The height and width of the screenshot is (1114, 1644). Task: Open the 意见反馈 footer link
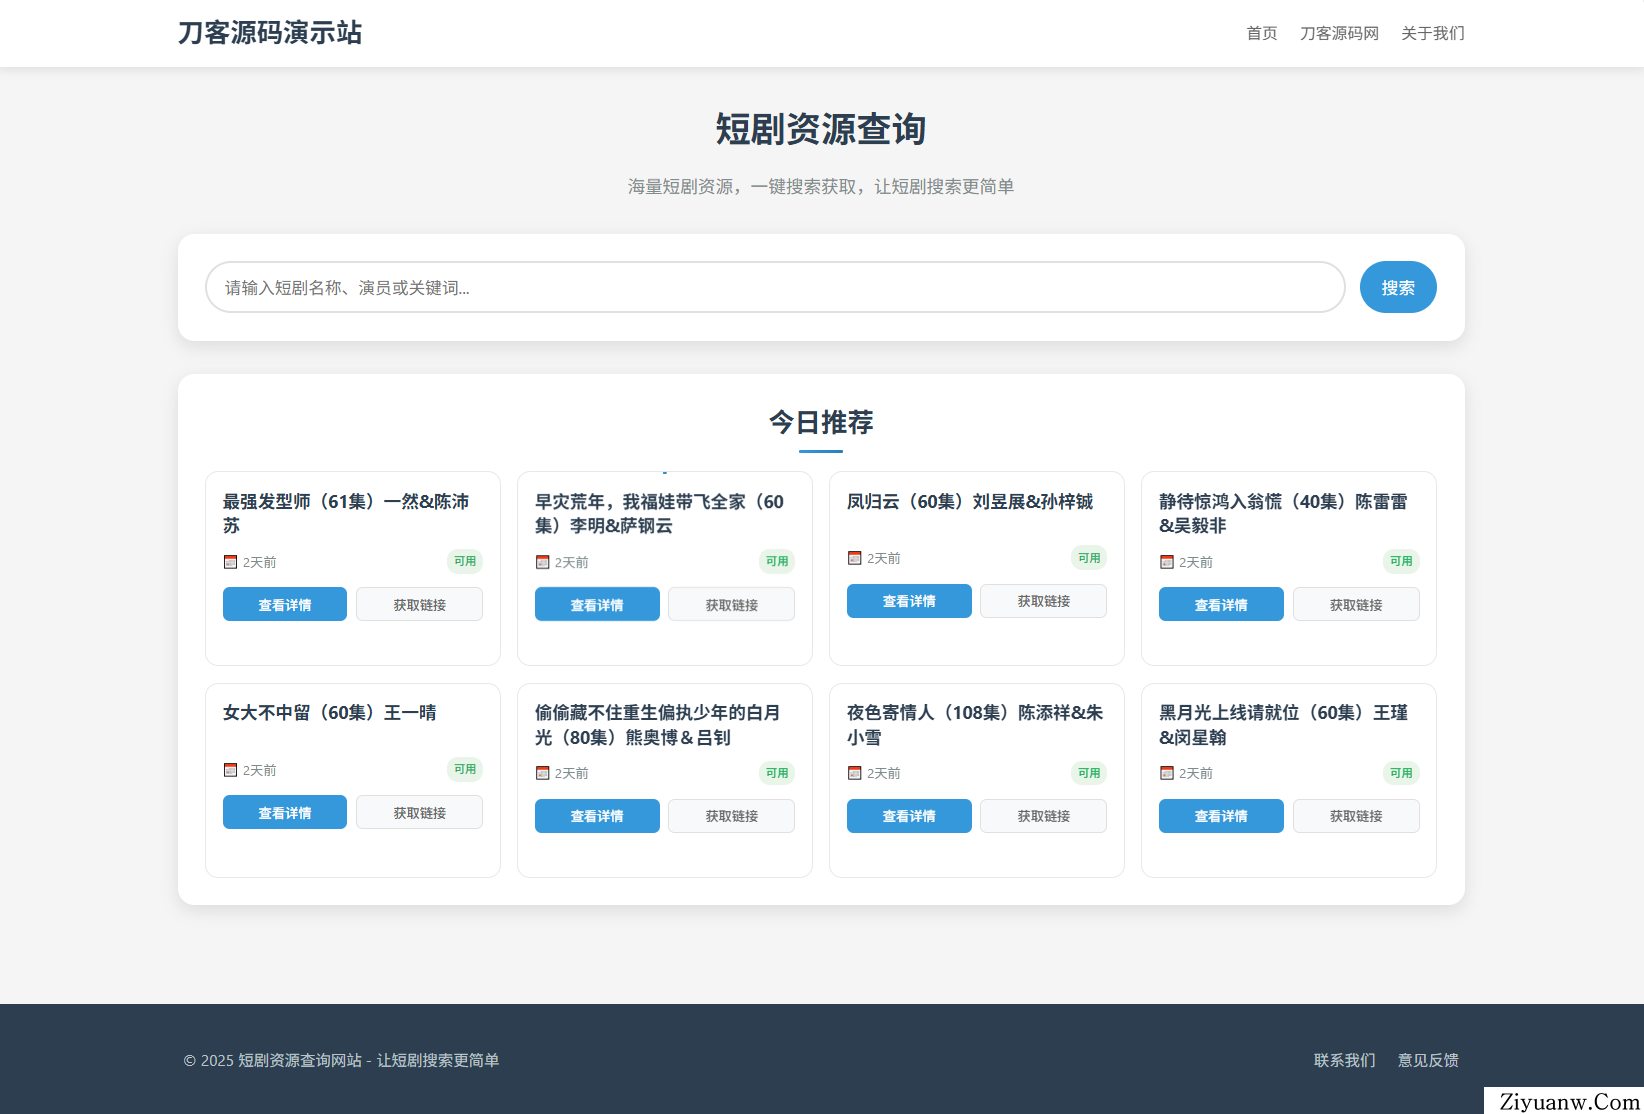[x=1428, y=1060]
